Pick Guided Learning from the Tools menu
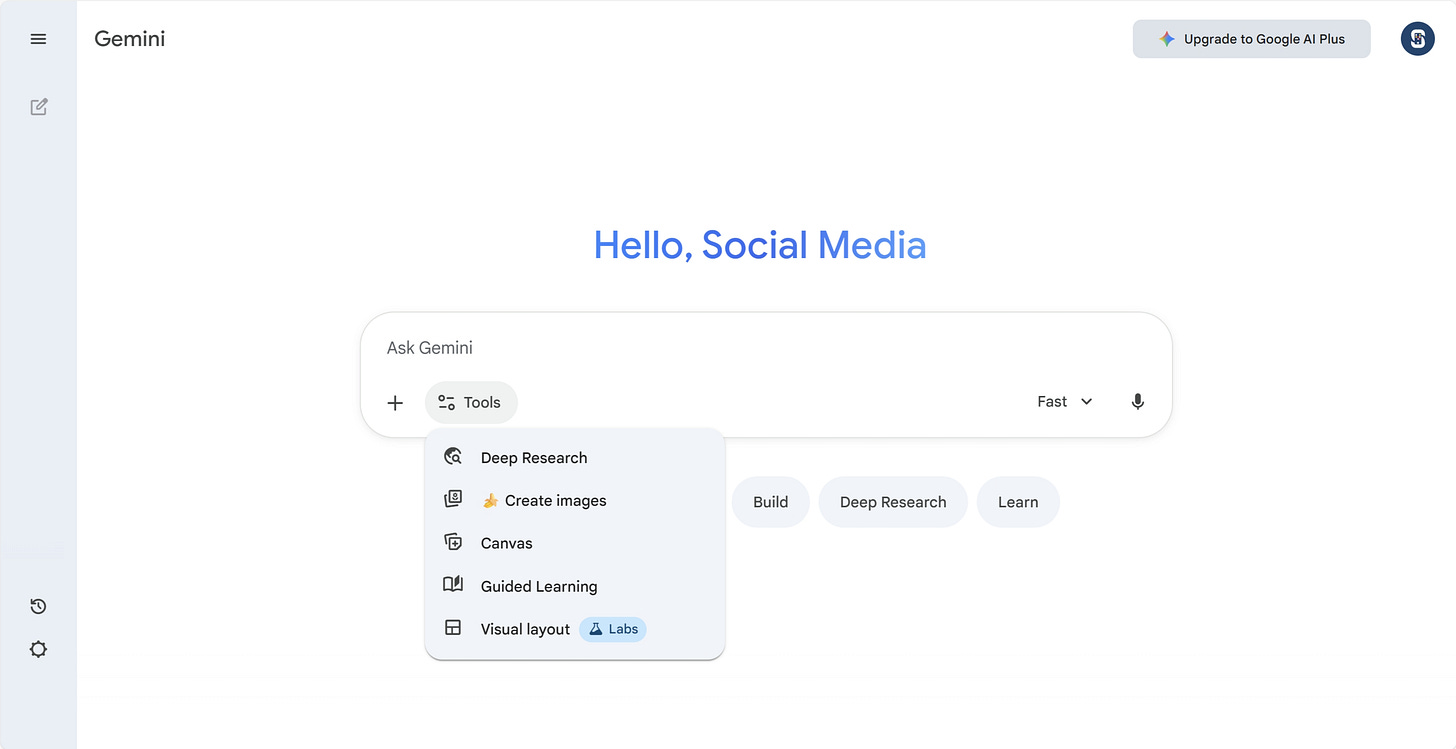The image size is (1456, 749). tap(575, 586)
